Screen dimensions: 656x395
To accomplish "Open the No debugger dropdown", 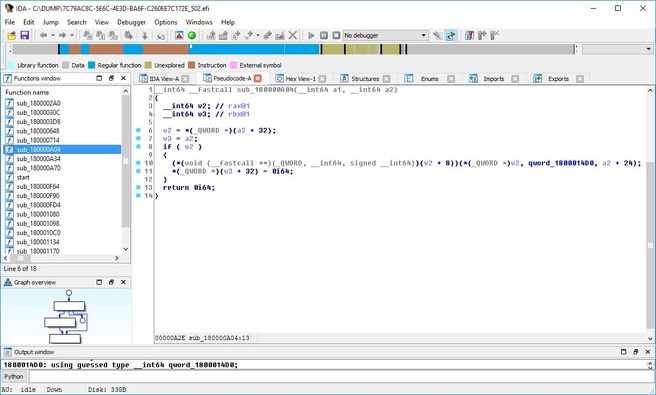I will click(386, 36).
